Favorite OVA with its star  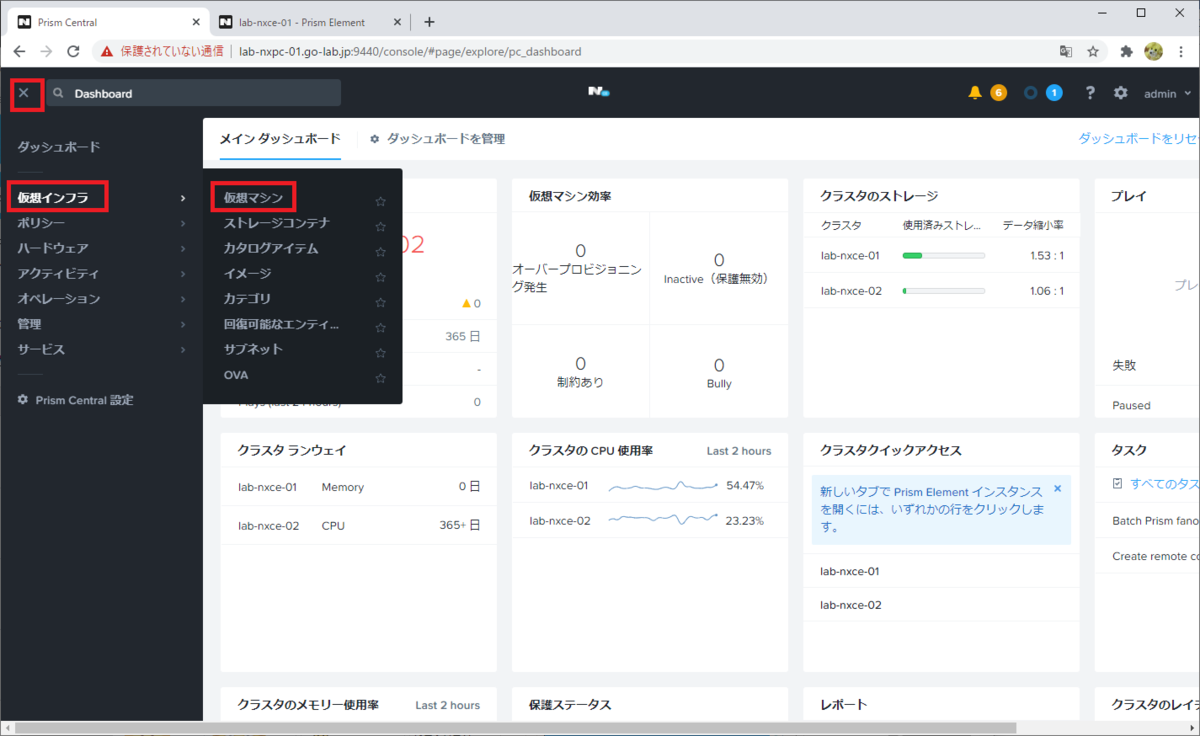[x=380, y=379]
